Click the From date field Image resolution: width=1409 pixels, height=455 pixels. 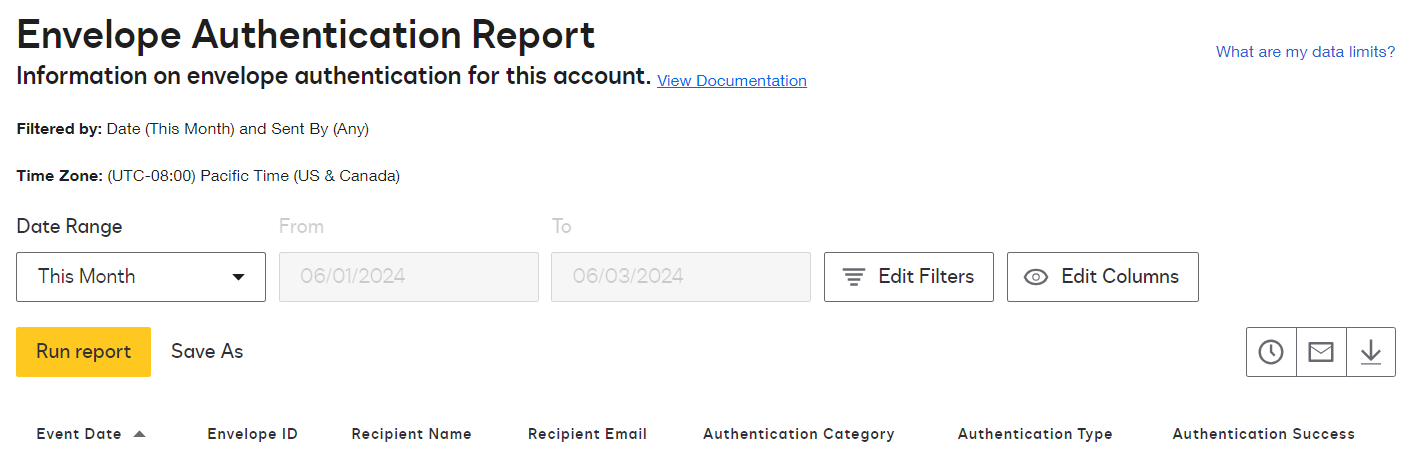(x=409, y=277)
